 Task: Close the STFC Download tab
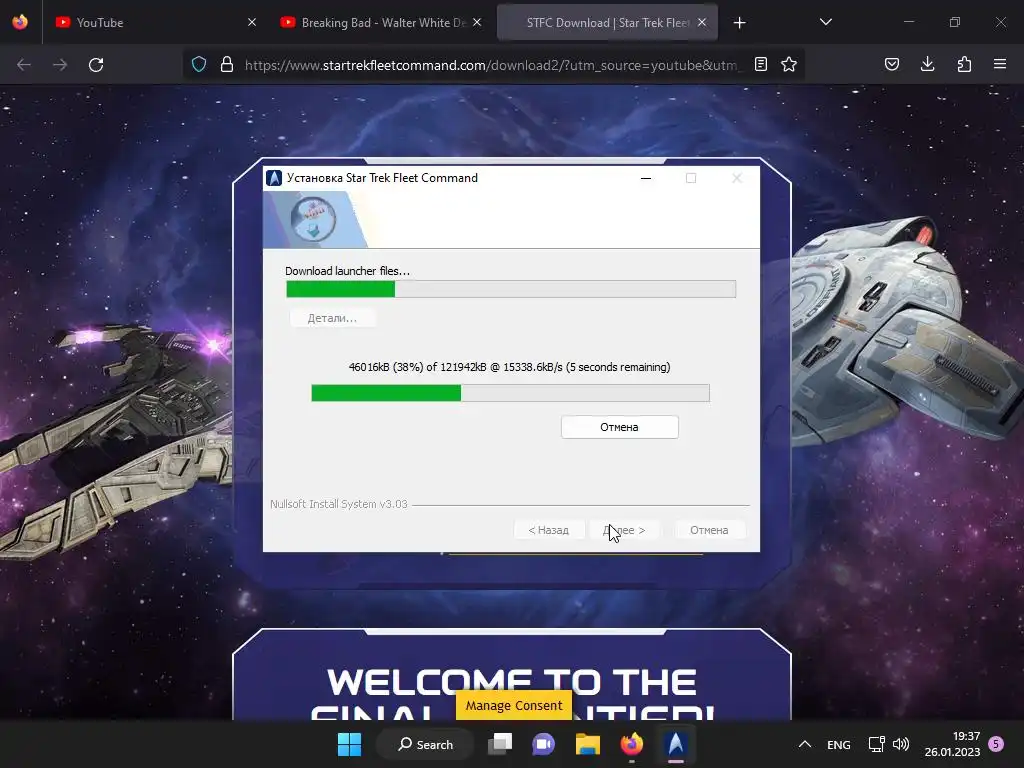[702, 22]
